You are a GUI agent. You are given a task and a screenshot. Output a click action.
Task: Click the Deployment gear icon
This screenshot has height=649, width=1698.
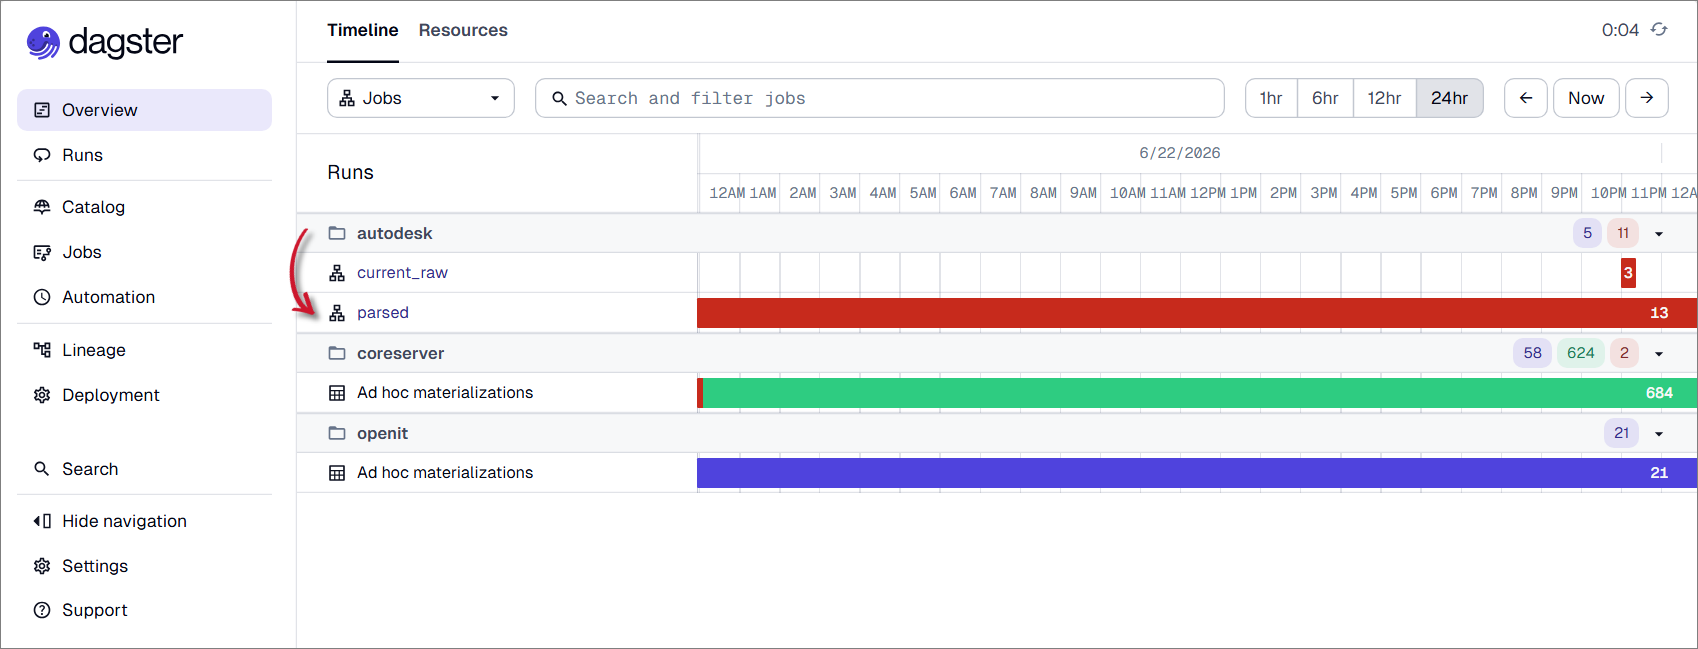click(42, 395)
